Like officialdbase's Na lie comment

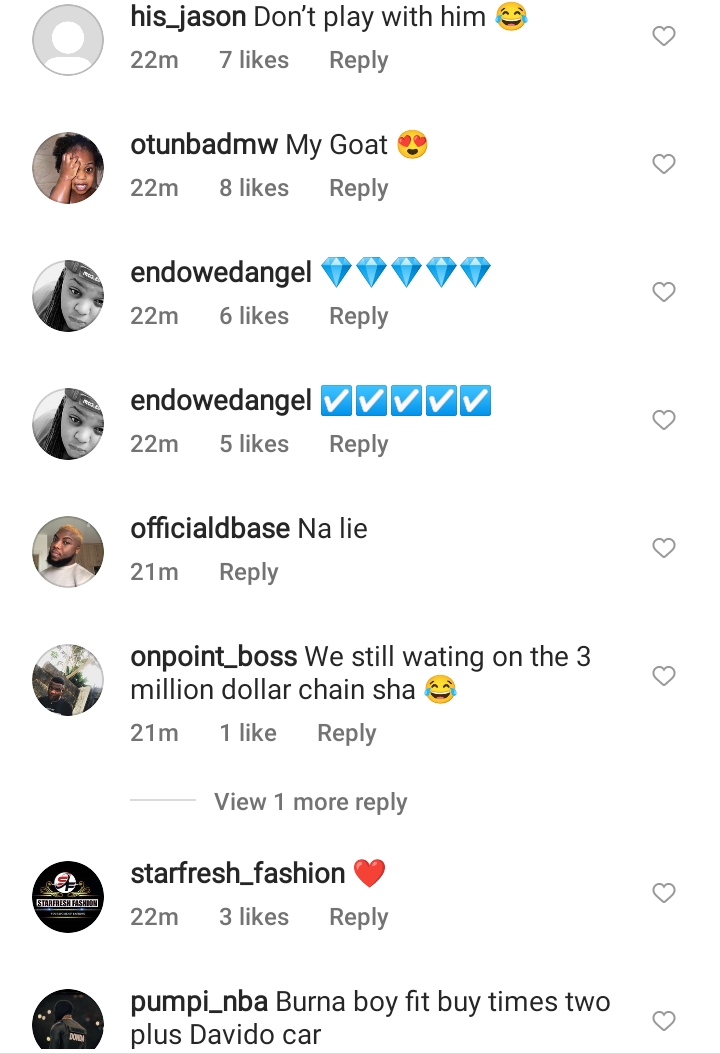[x=664, y=548]
